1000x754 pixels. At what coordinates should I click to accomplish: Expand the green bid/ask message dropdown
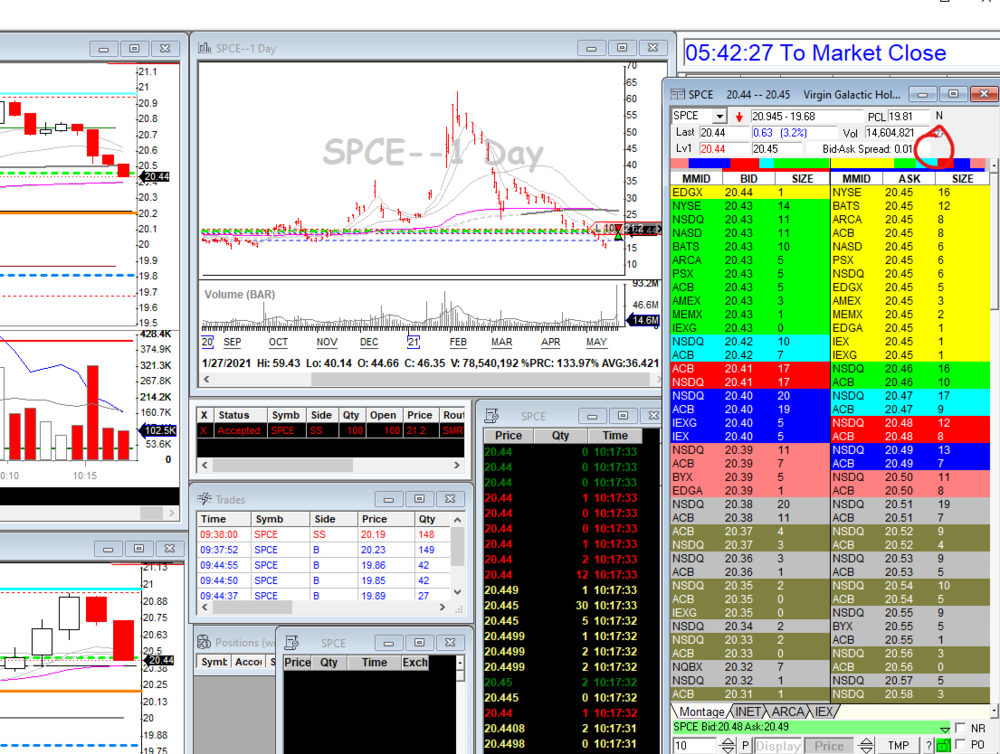click(945, 728)
